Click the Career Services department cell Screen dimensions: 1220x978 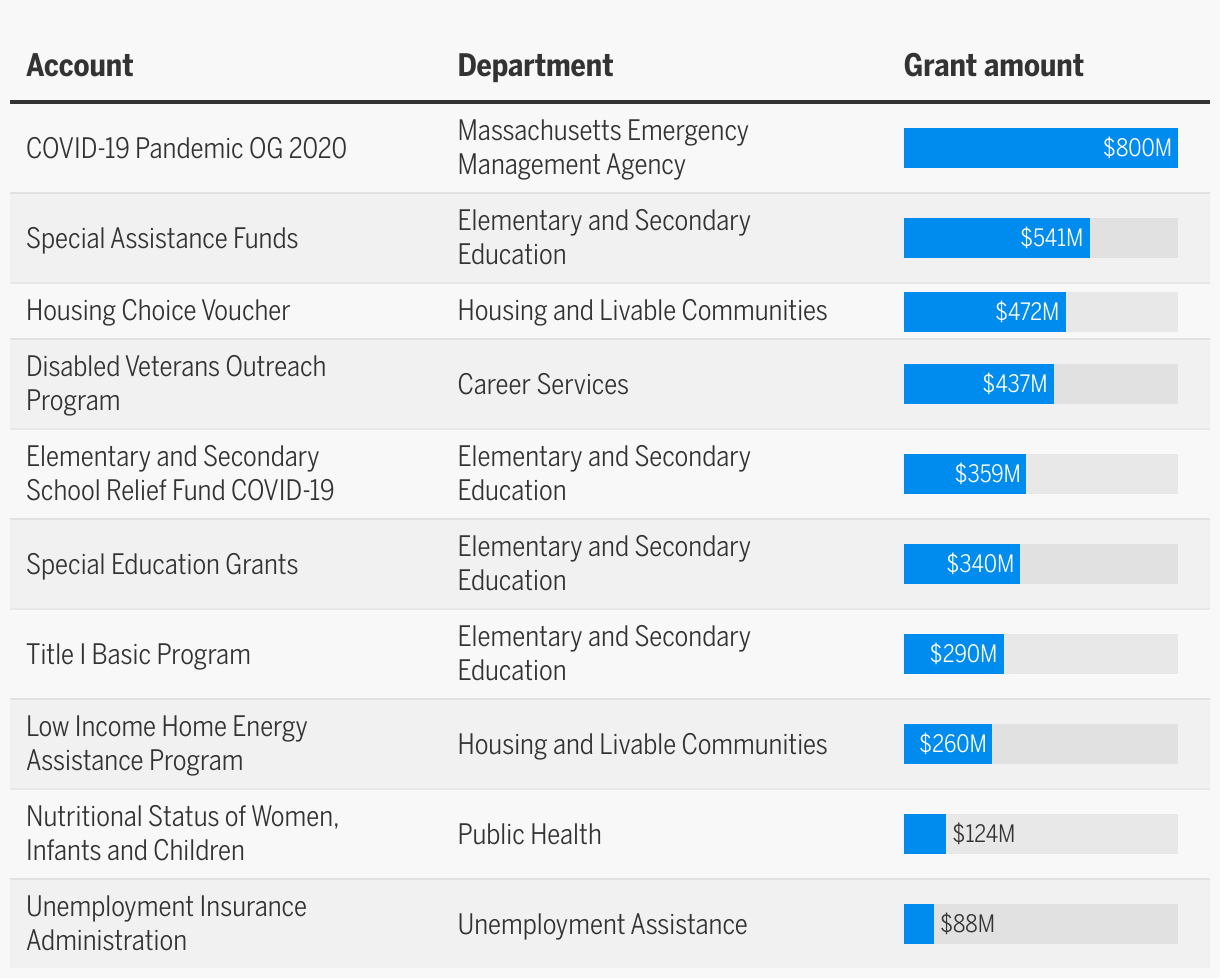click(543, 385)
